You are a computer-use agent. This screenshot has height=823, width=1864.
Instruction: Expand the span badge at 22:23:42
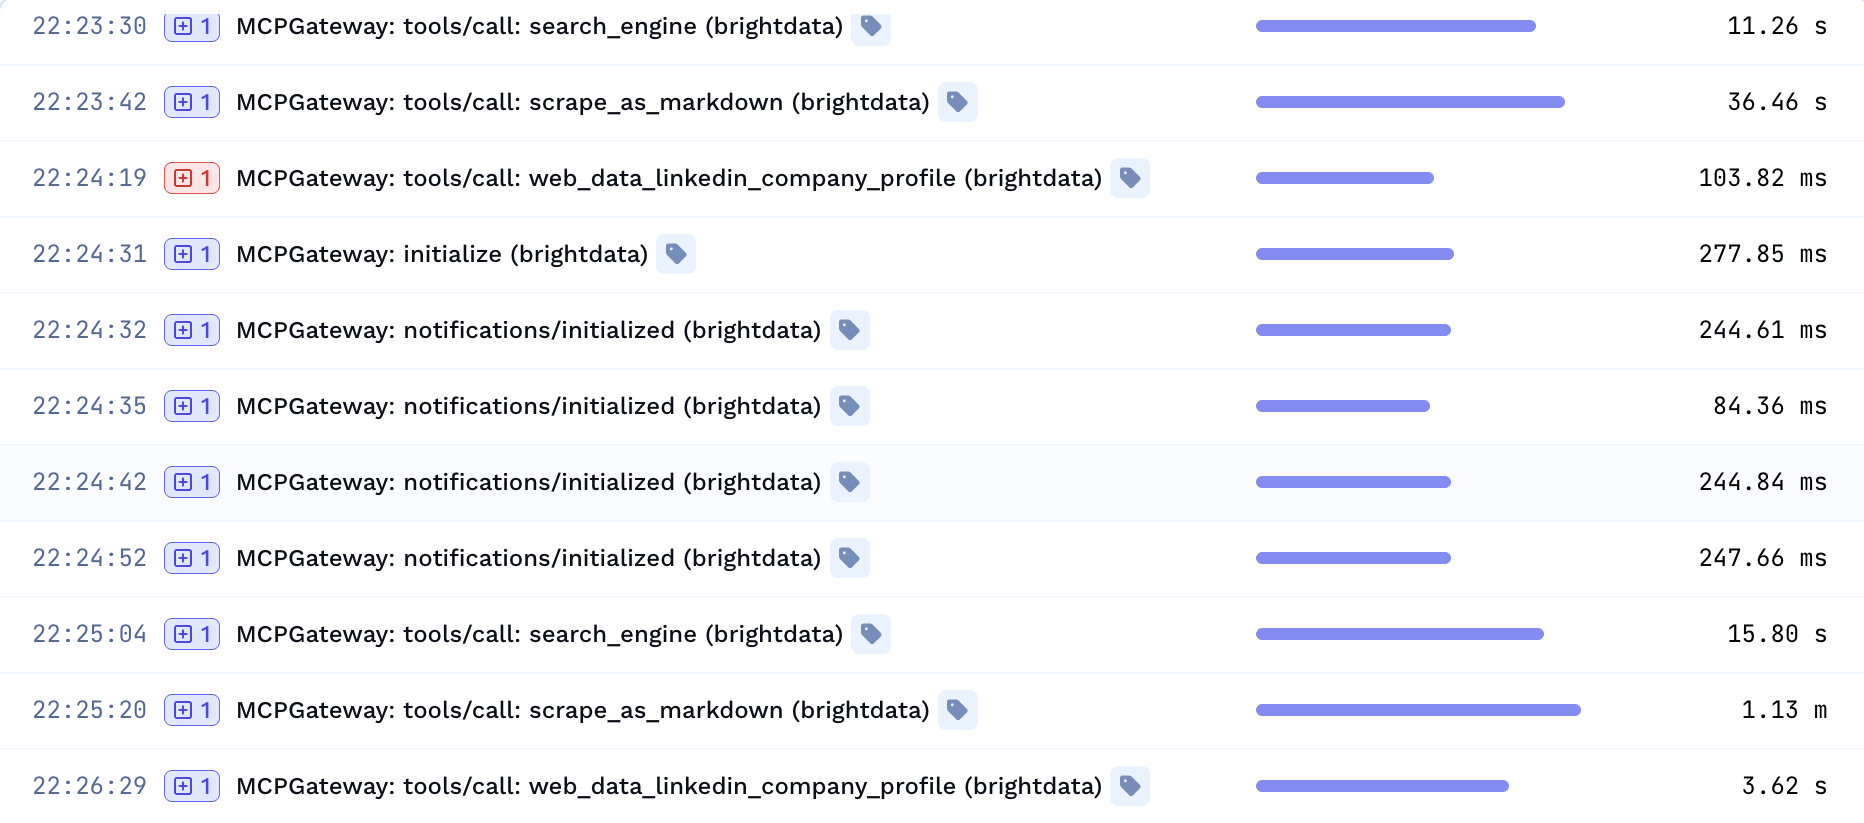[192, 102]
